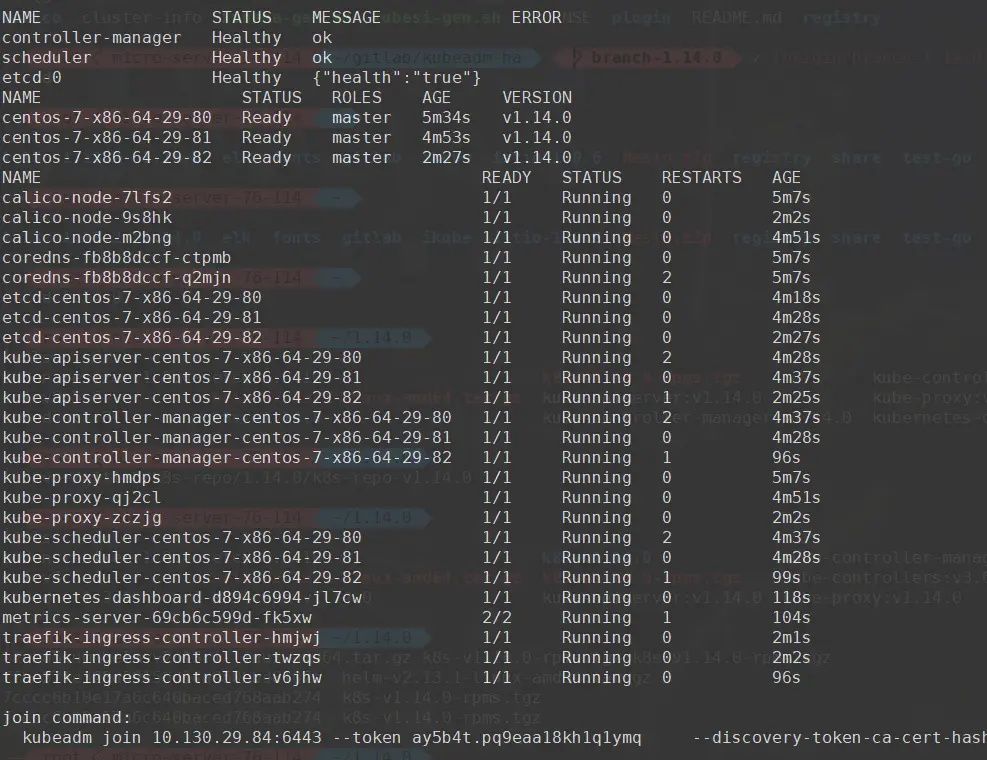Select pod traefik-ingress-controller-hmjwj
This screenshot has height=760, width=987.
pos(162,638)
